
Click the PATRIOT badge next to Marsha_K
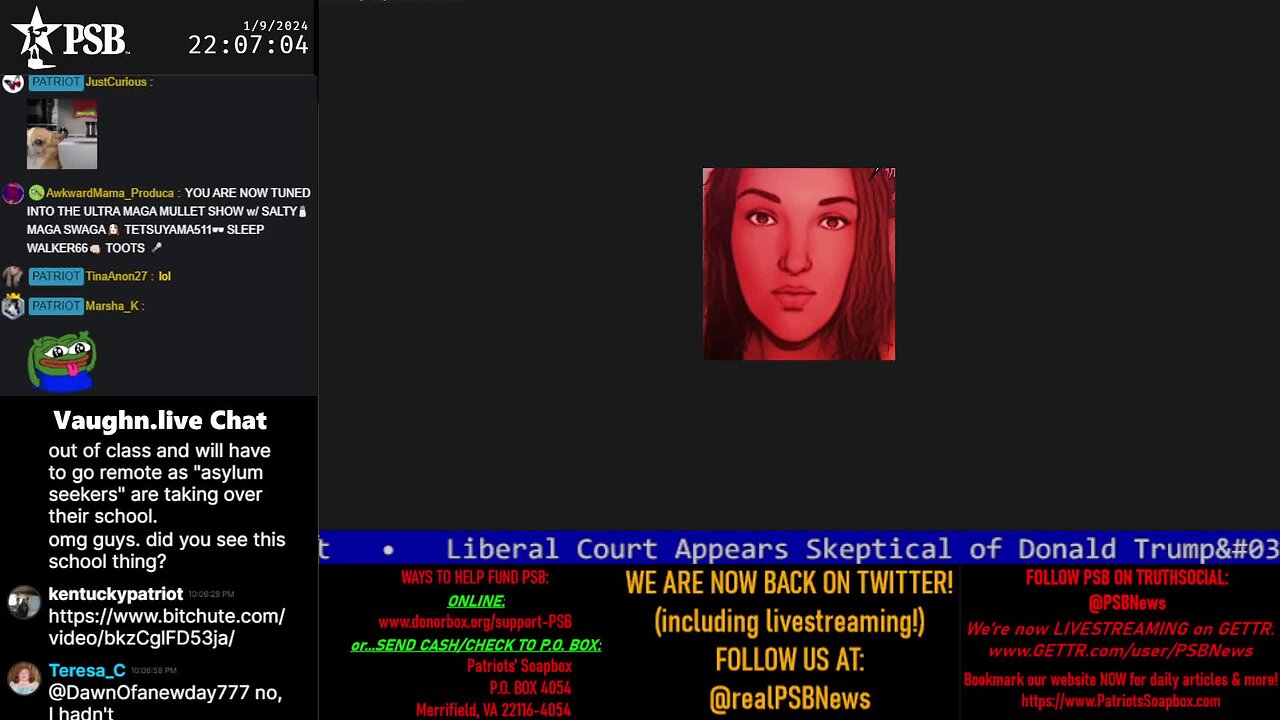(55, 306)
